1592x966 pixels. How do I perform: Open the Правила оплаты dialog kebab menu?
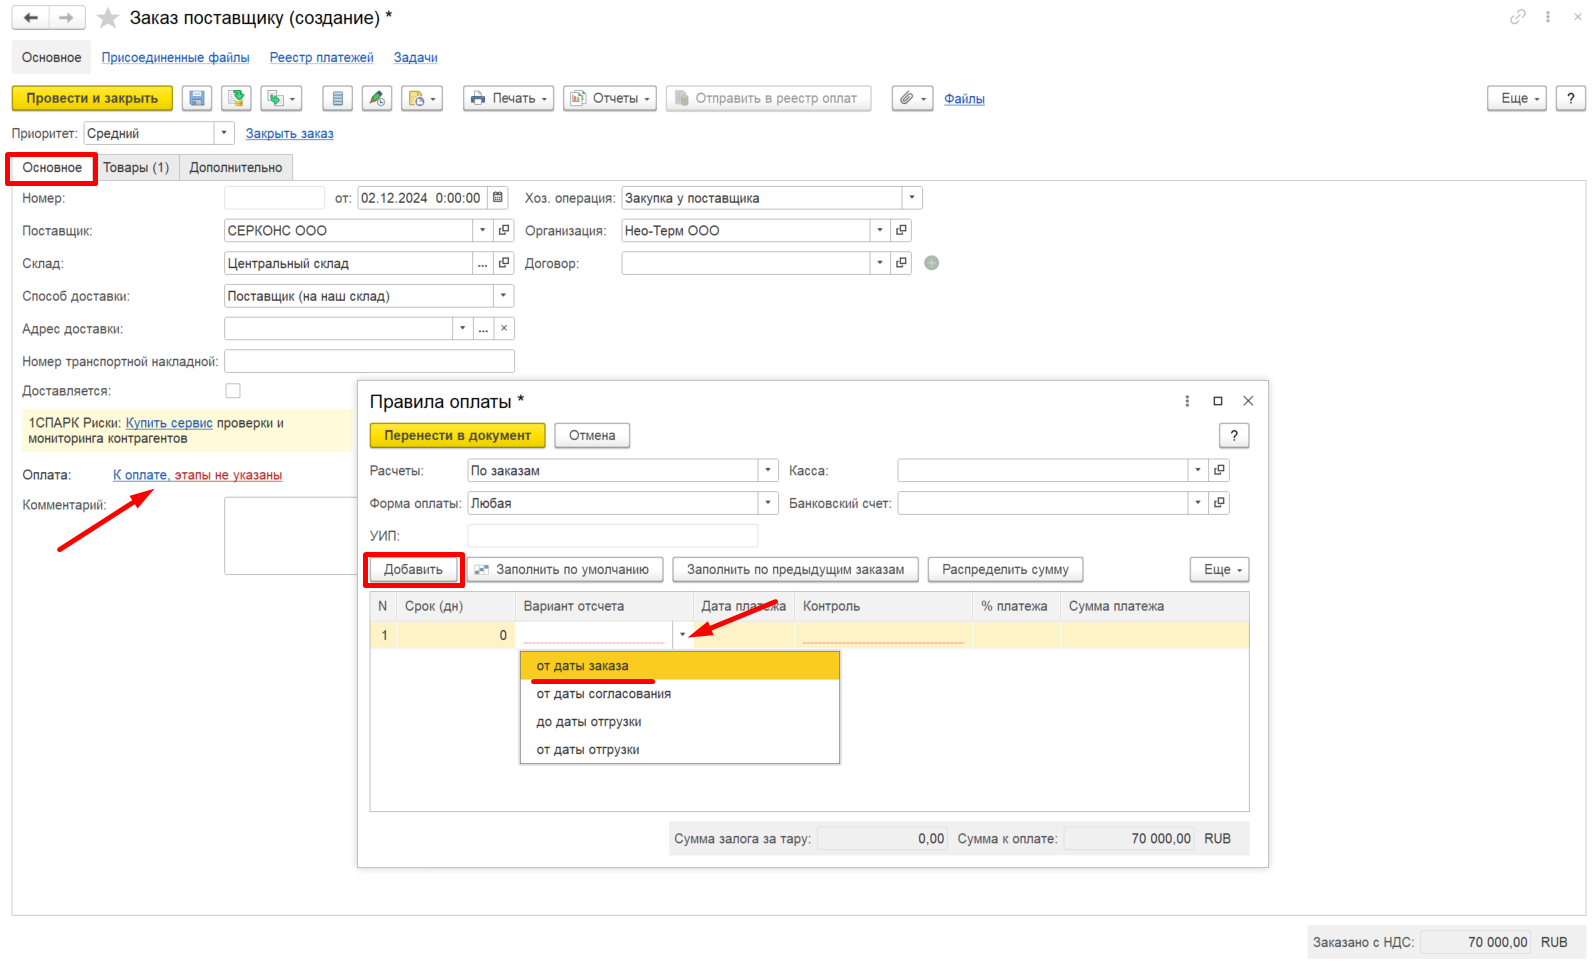1187,401
